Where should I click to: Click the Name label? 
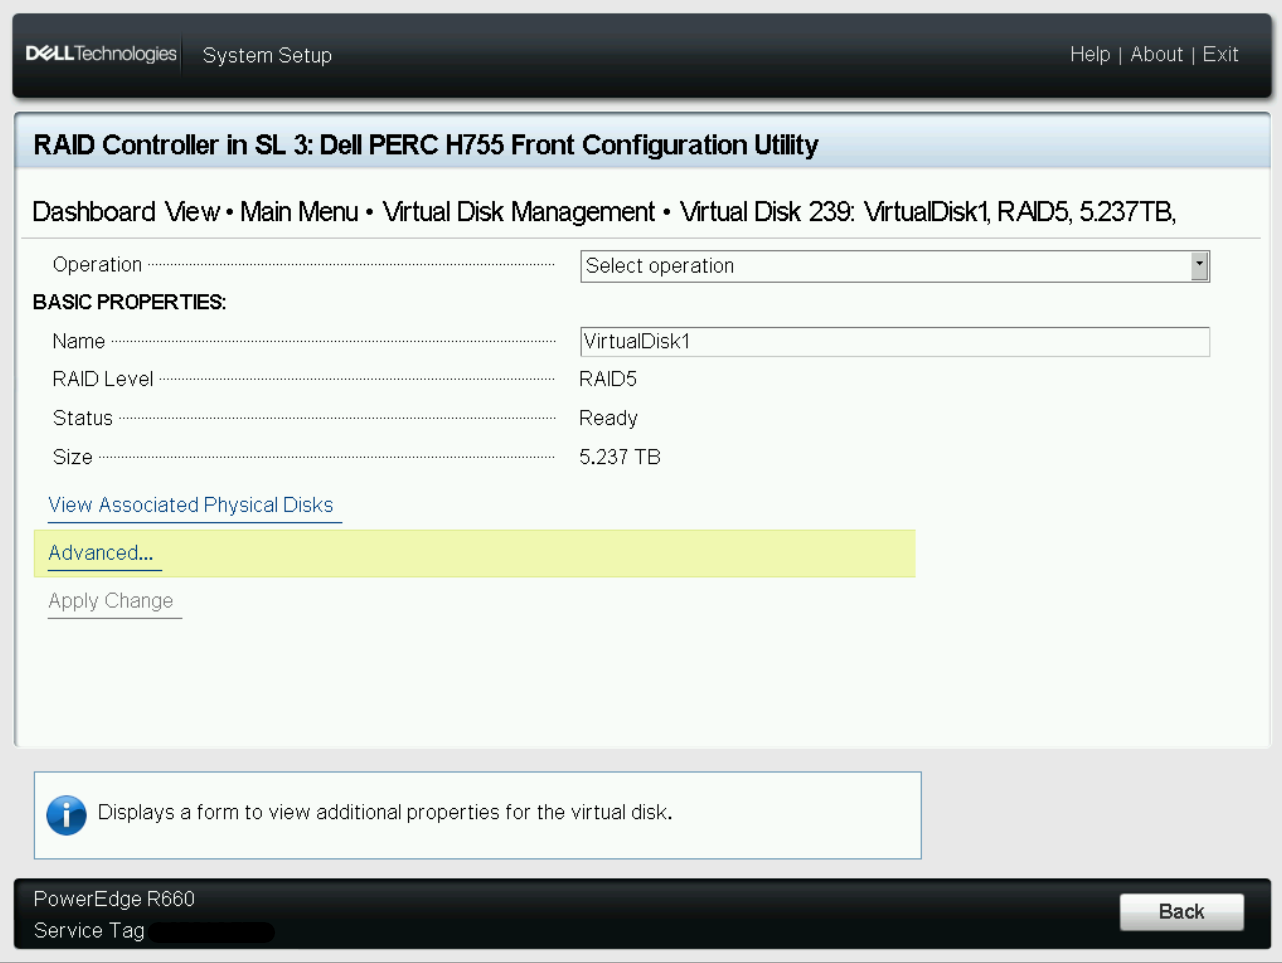(78, 341)
